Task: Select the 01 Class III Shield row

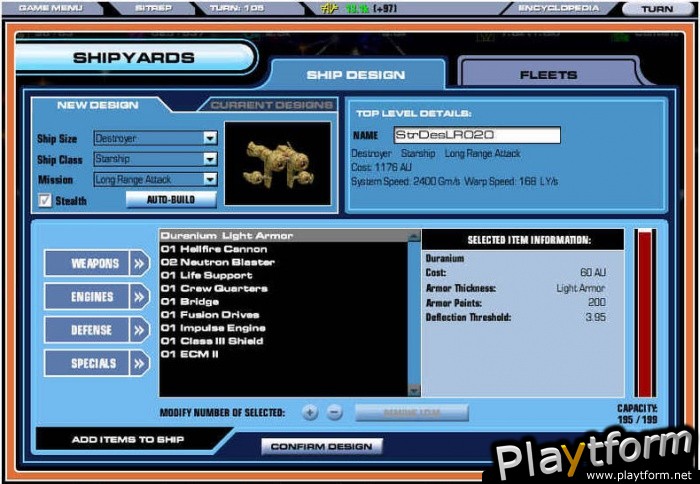Action: coord(283,341)
